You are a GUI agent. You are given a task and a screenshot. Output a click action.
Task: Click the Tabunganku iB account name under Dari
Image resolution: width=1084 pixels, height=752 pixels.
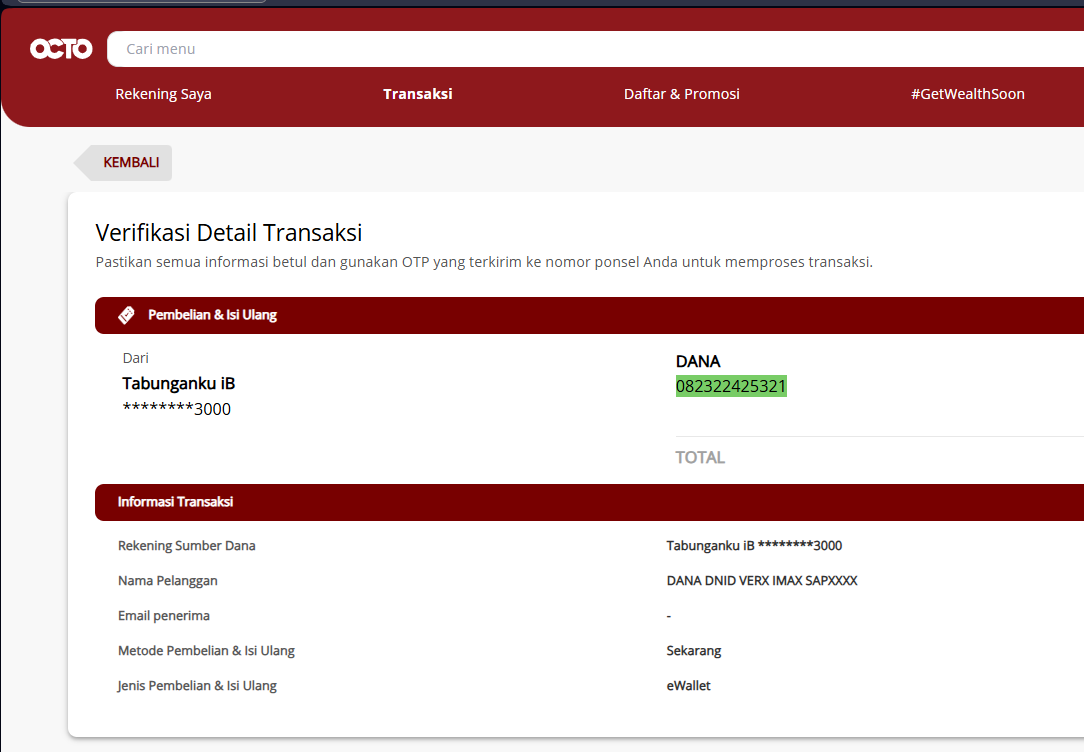coord(178,384)
